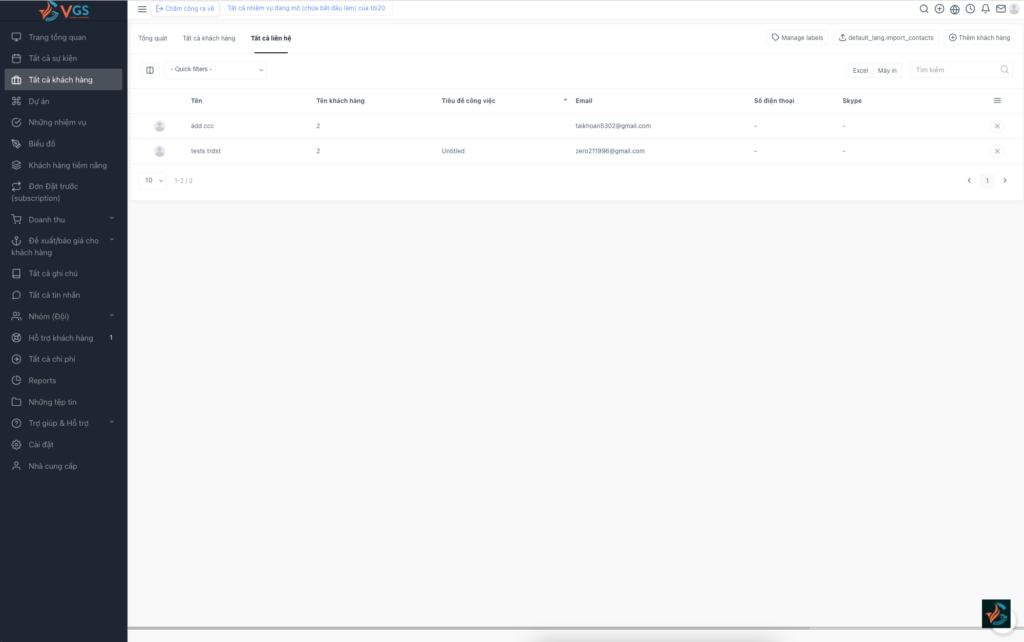Open Những nhiệm vụ in sidebar
This screenshot has width=1024, height=642.
click(x=63, y=122)
